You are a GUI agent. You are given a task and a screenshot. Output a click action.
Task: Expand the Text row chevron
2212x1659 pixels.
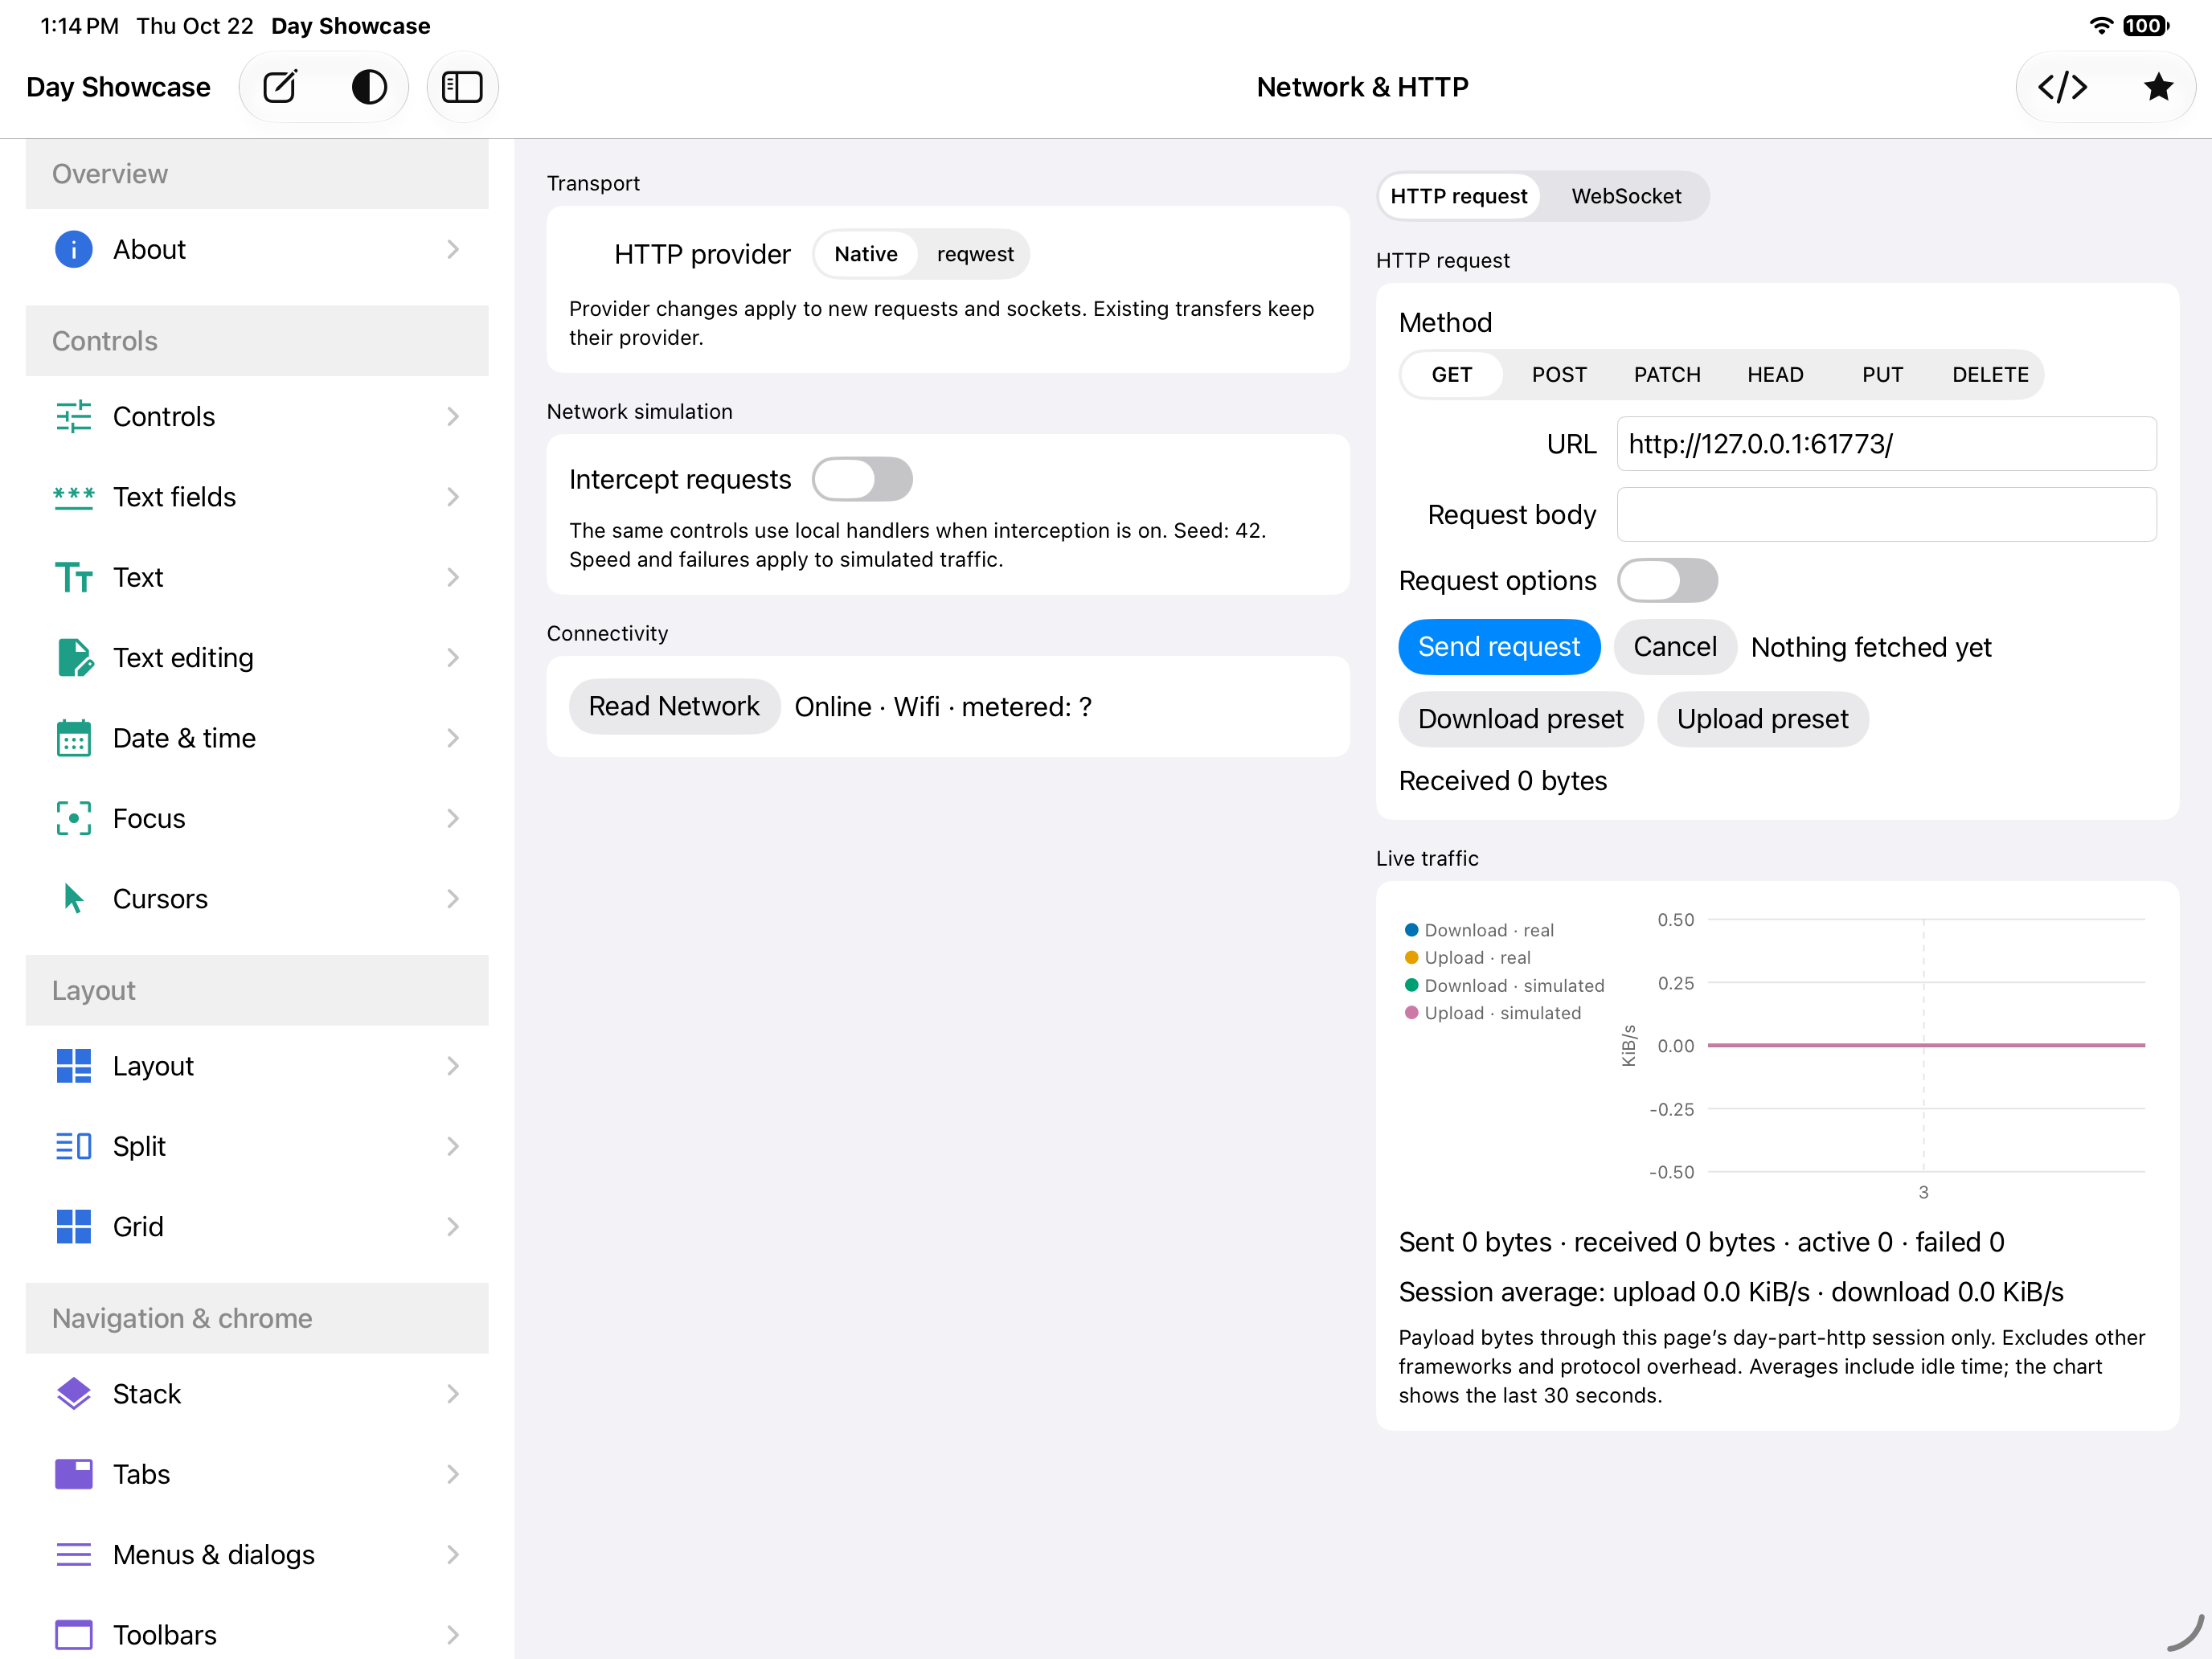point(453,577)
